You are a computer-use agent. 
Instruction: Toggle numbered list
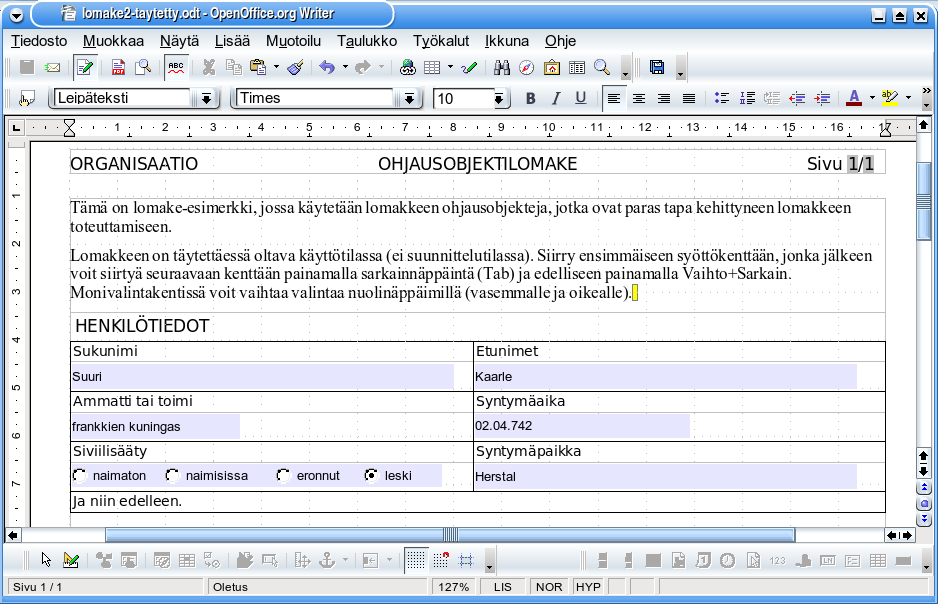pyautogui.click(x=747, y=99)
